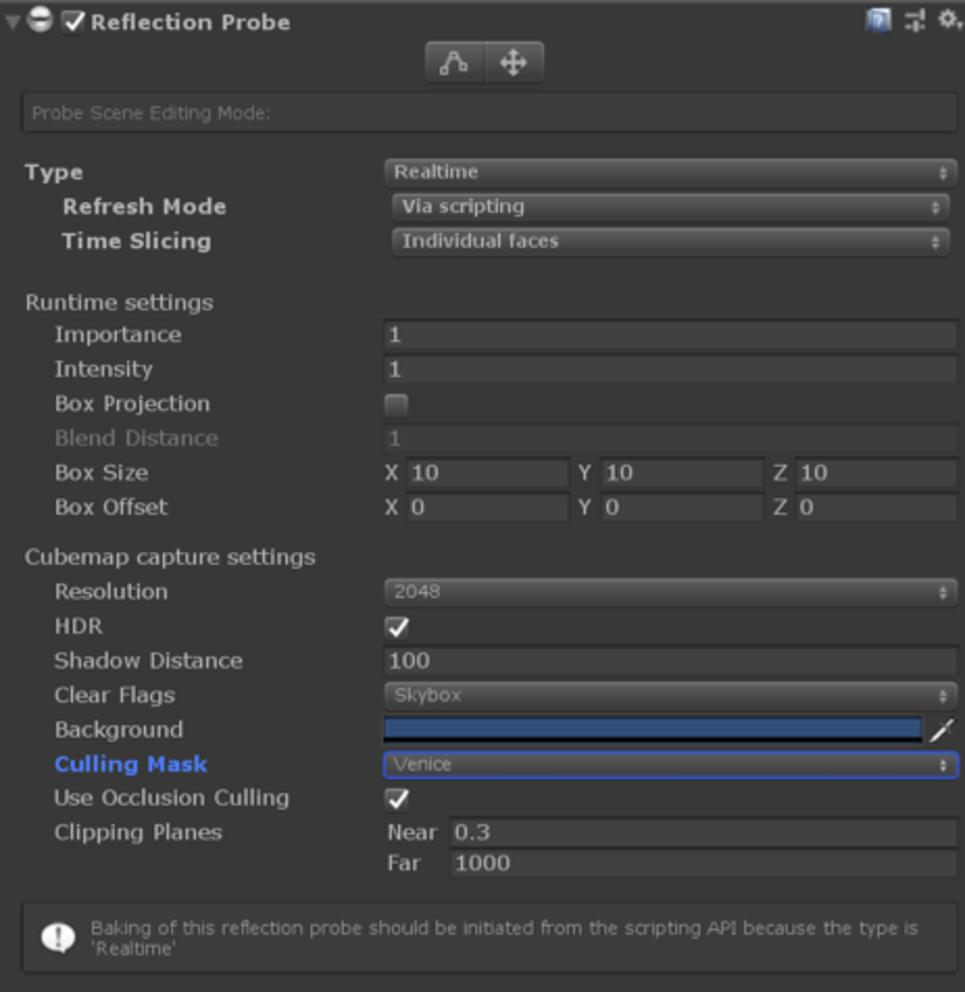Click the baking warning message text
The image size is (965, 992).
point(504,938)
